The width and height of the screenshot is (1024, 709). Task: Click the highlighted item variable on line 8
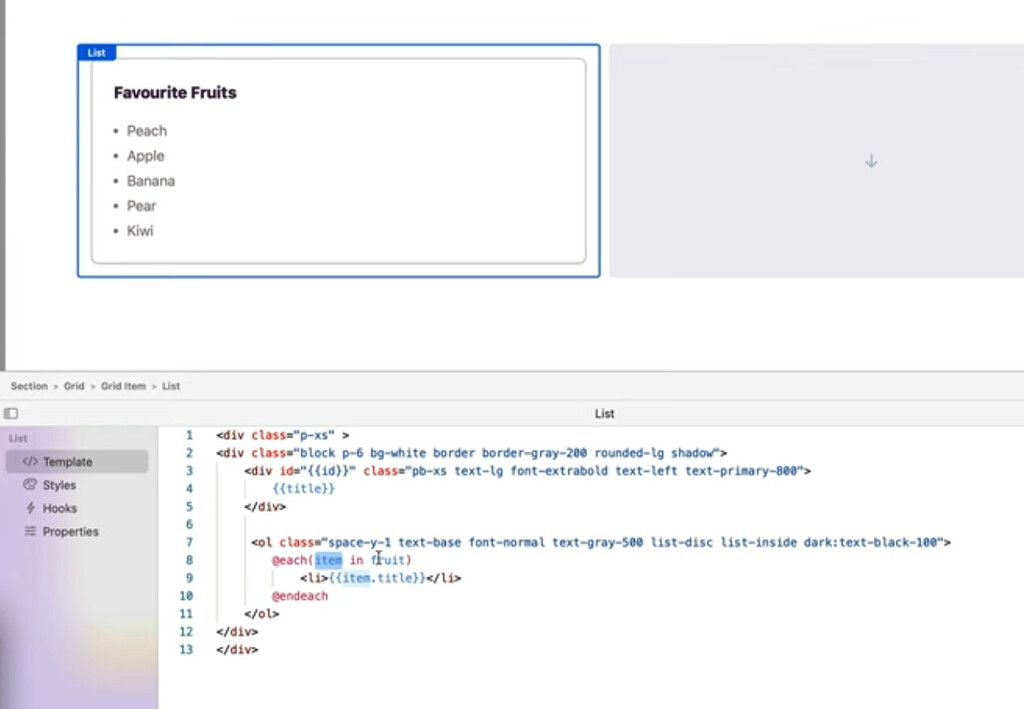(328, 560)
